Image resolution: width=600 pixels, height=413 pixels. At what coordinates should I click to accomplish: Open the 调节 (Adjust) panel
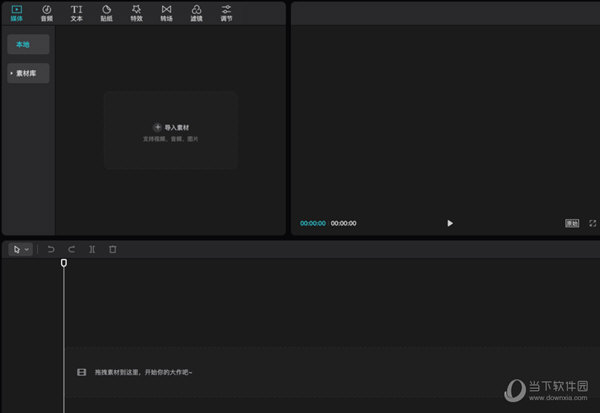coord(226,13)
